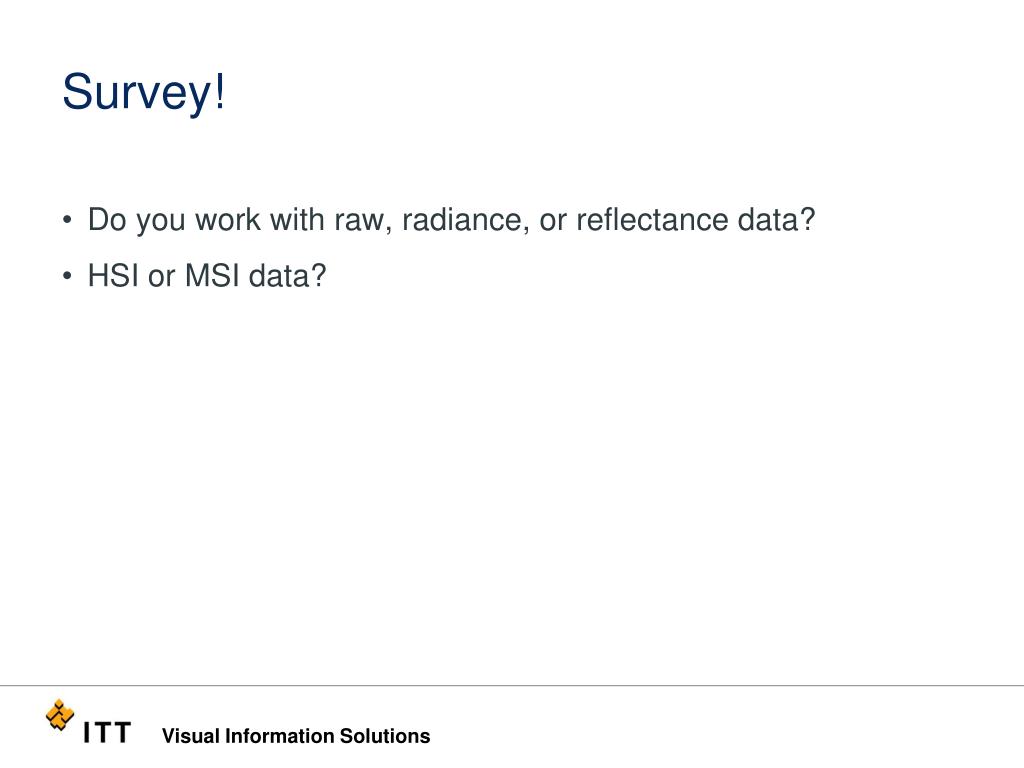This screenshot has height=768, width=1024.
Task: Select the word reflectance in first bullet
Action: (652, 219)
